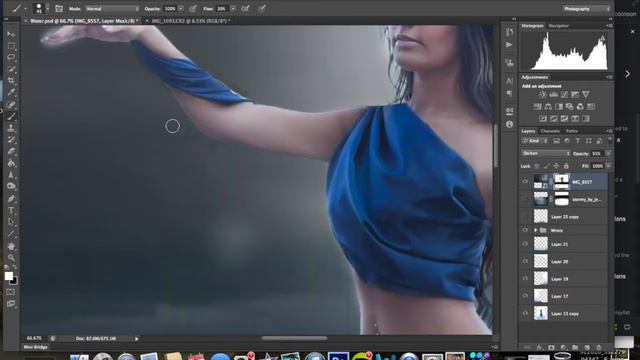Open the layer Fill slider arrow
This screenshot has height=360, width=640.
[608, 166]
